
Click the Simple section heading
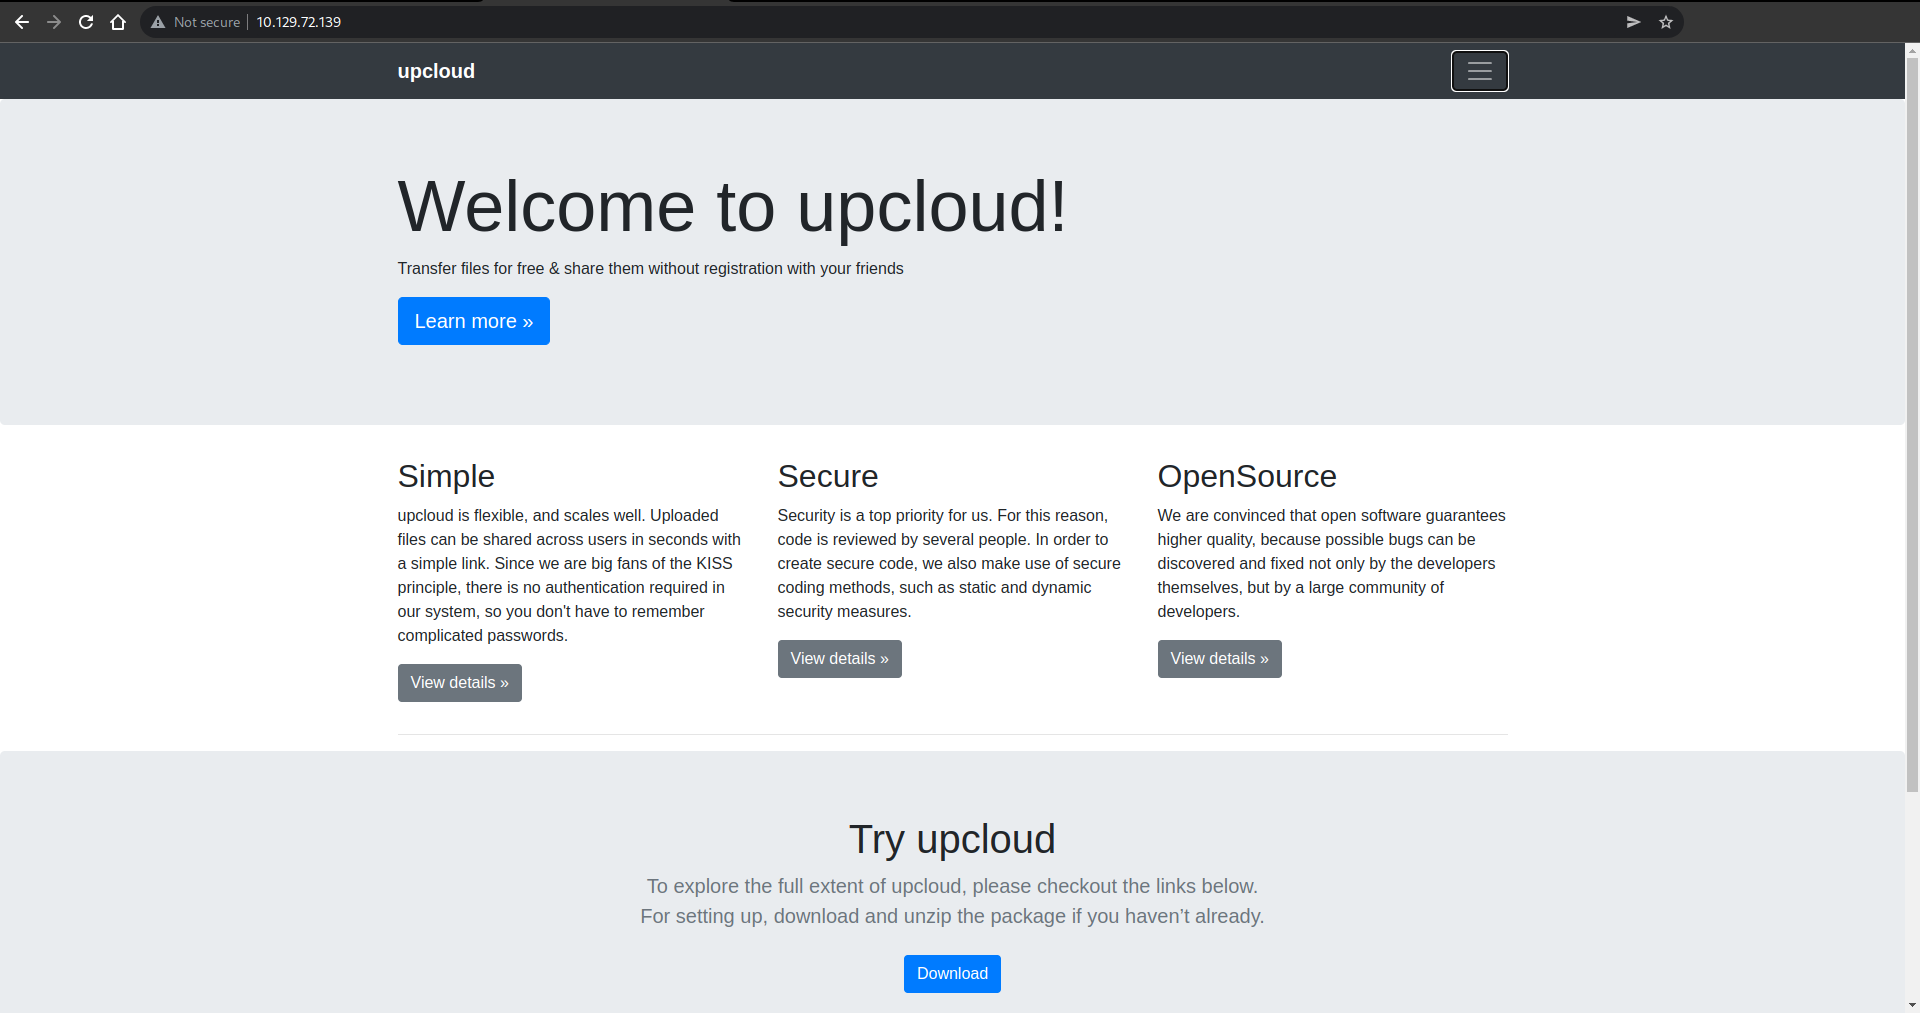point(446,477)
